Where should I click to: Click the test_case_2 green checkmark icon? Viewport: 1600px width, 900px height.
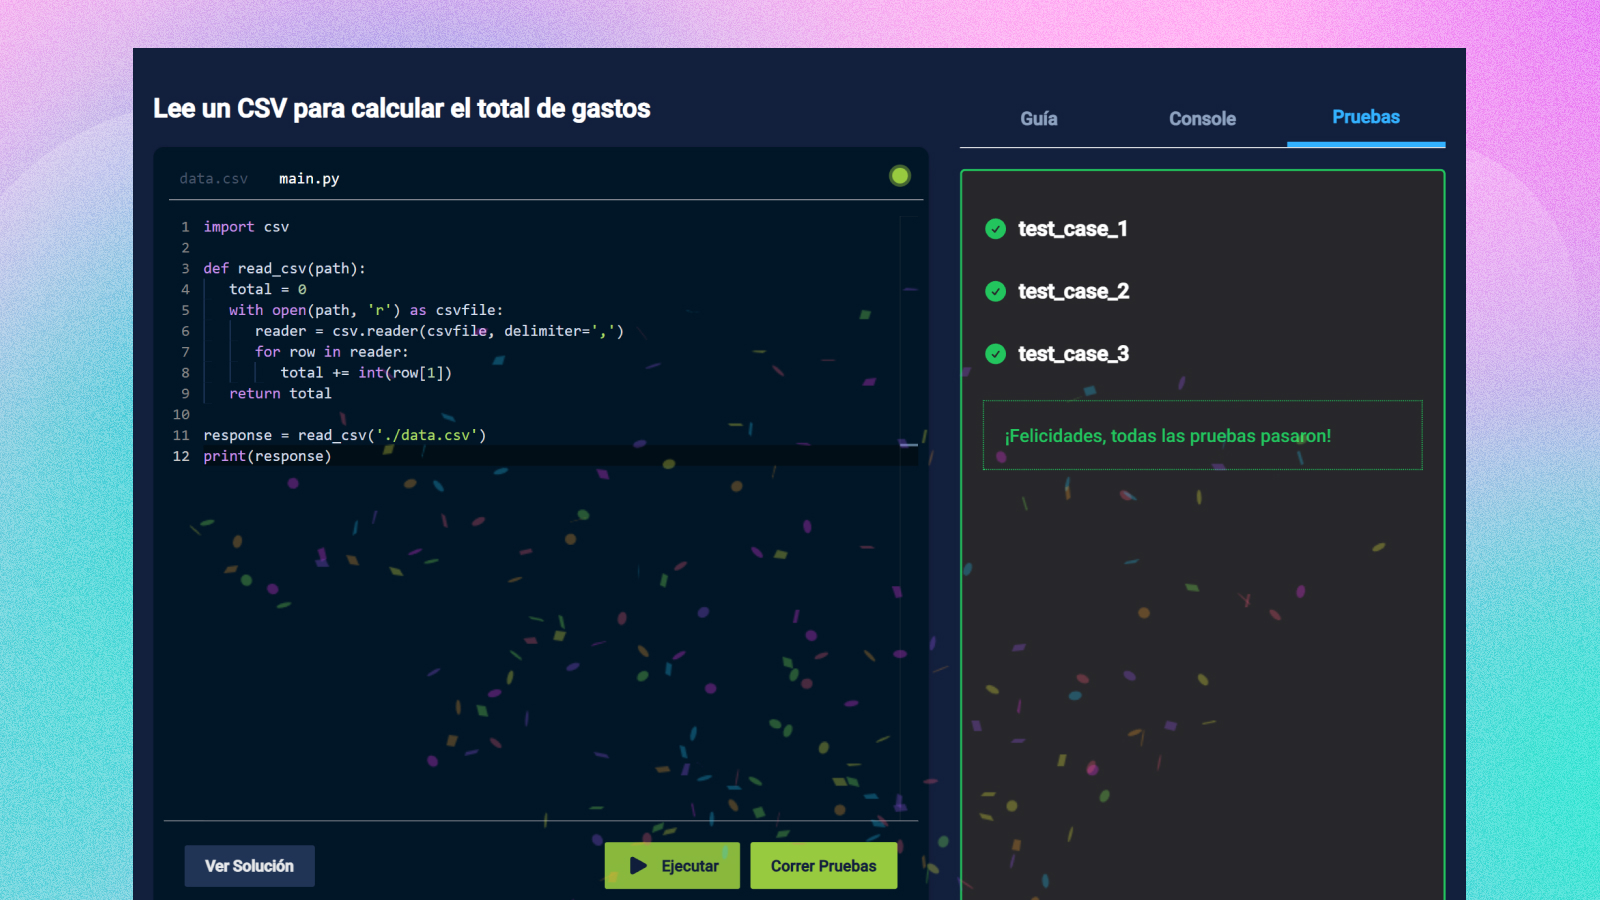click(x=995, y=291)
